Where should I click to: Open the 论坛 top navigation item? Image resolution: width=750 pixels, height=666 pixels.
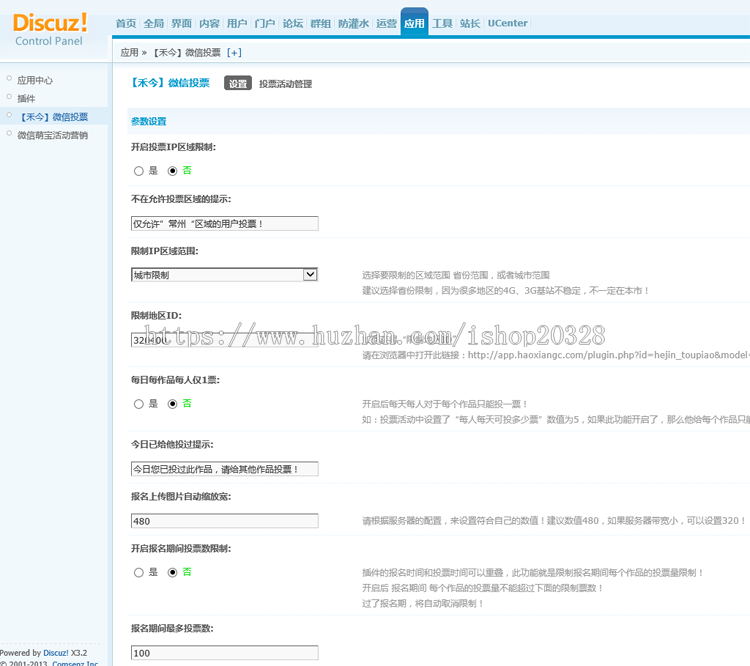point(292,23)
